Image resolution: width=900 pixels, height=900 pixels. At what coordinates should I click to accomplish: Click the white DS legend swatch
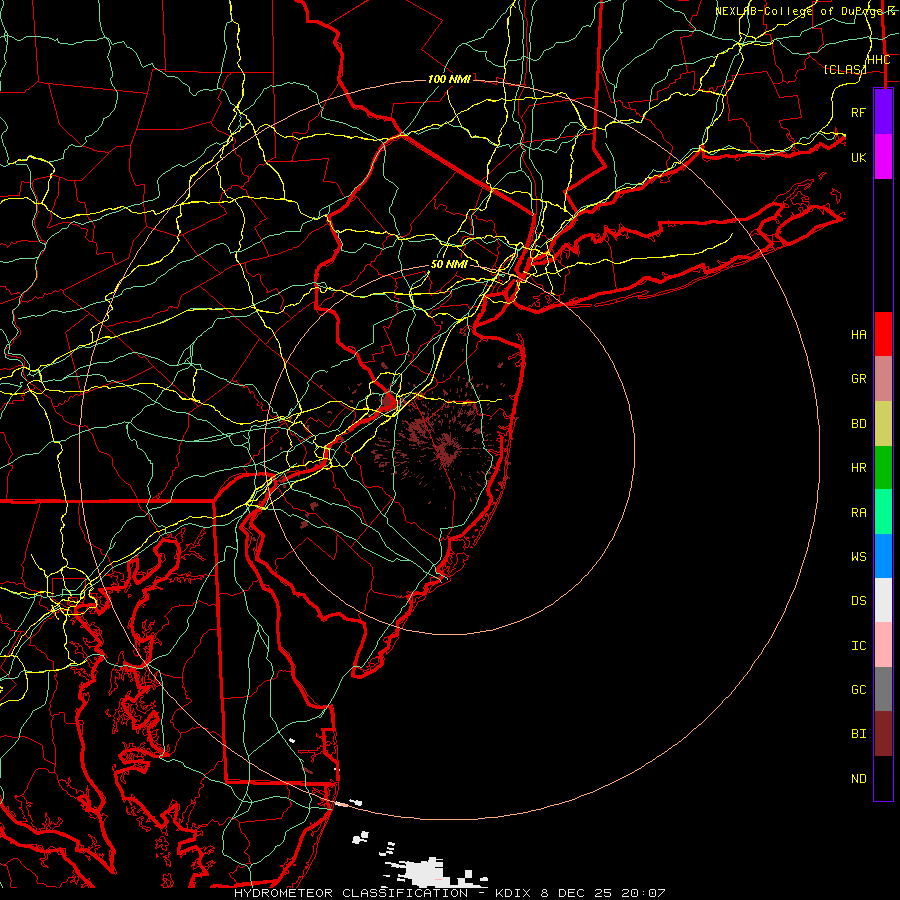883,600
